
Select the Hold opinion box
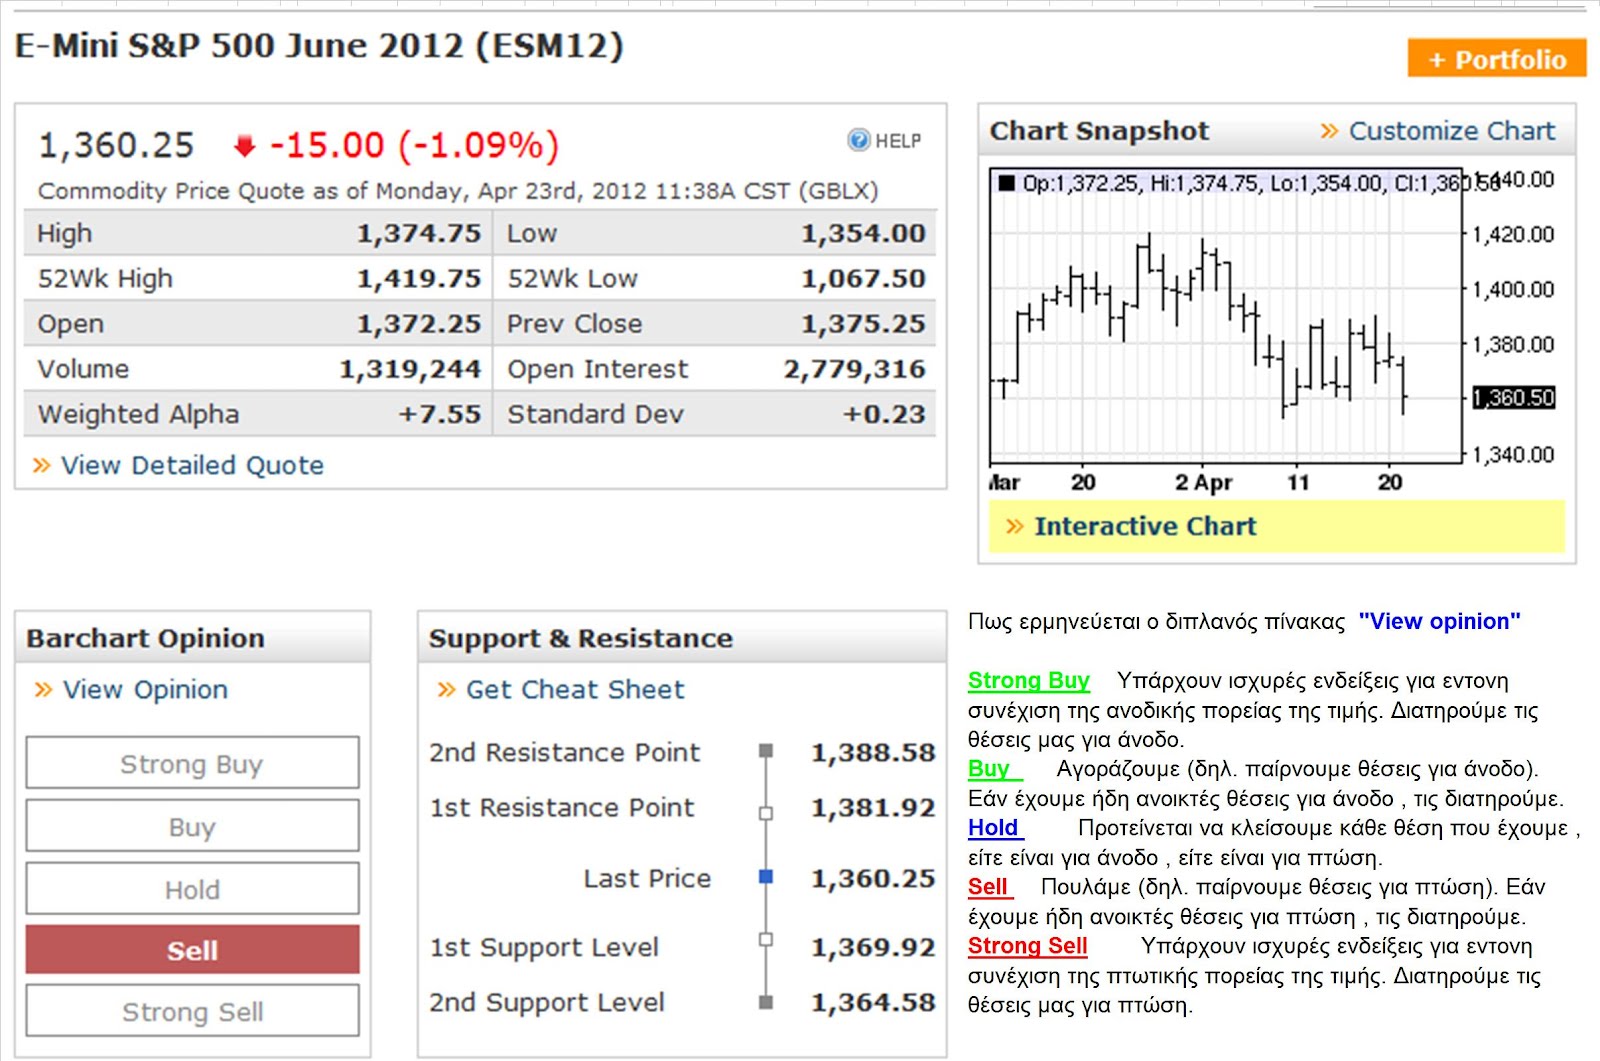click(192, 889)
